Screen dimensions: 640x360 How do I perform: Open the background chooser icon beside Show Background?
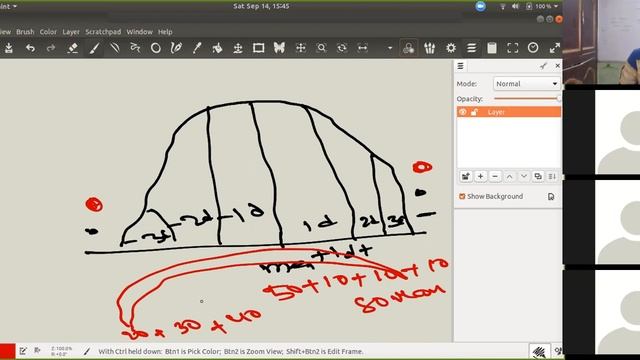point(551,197)
